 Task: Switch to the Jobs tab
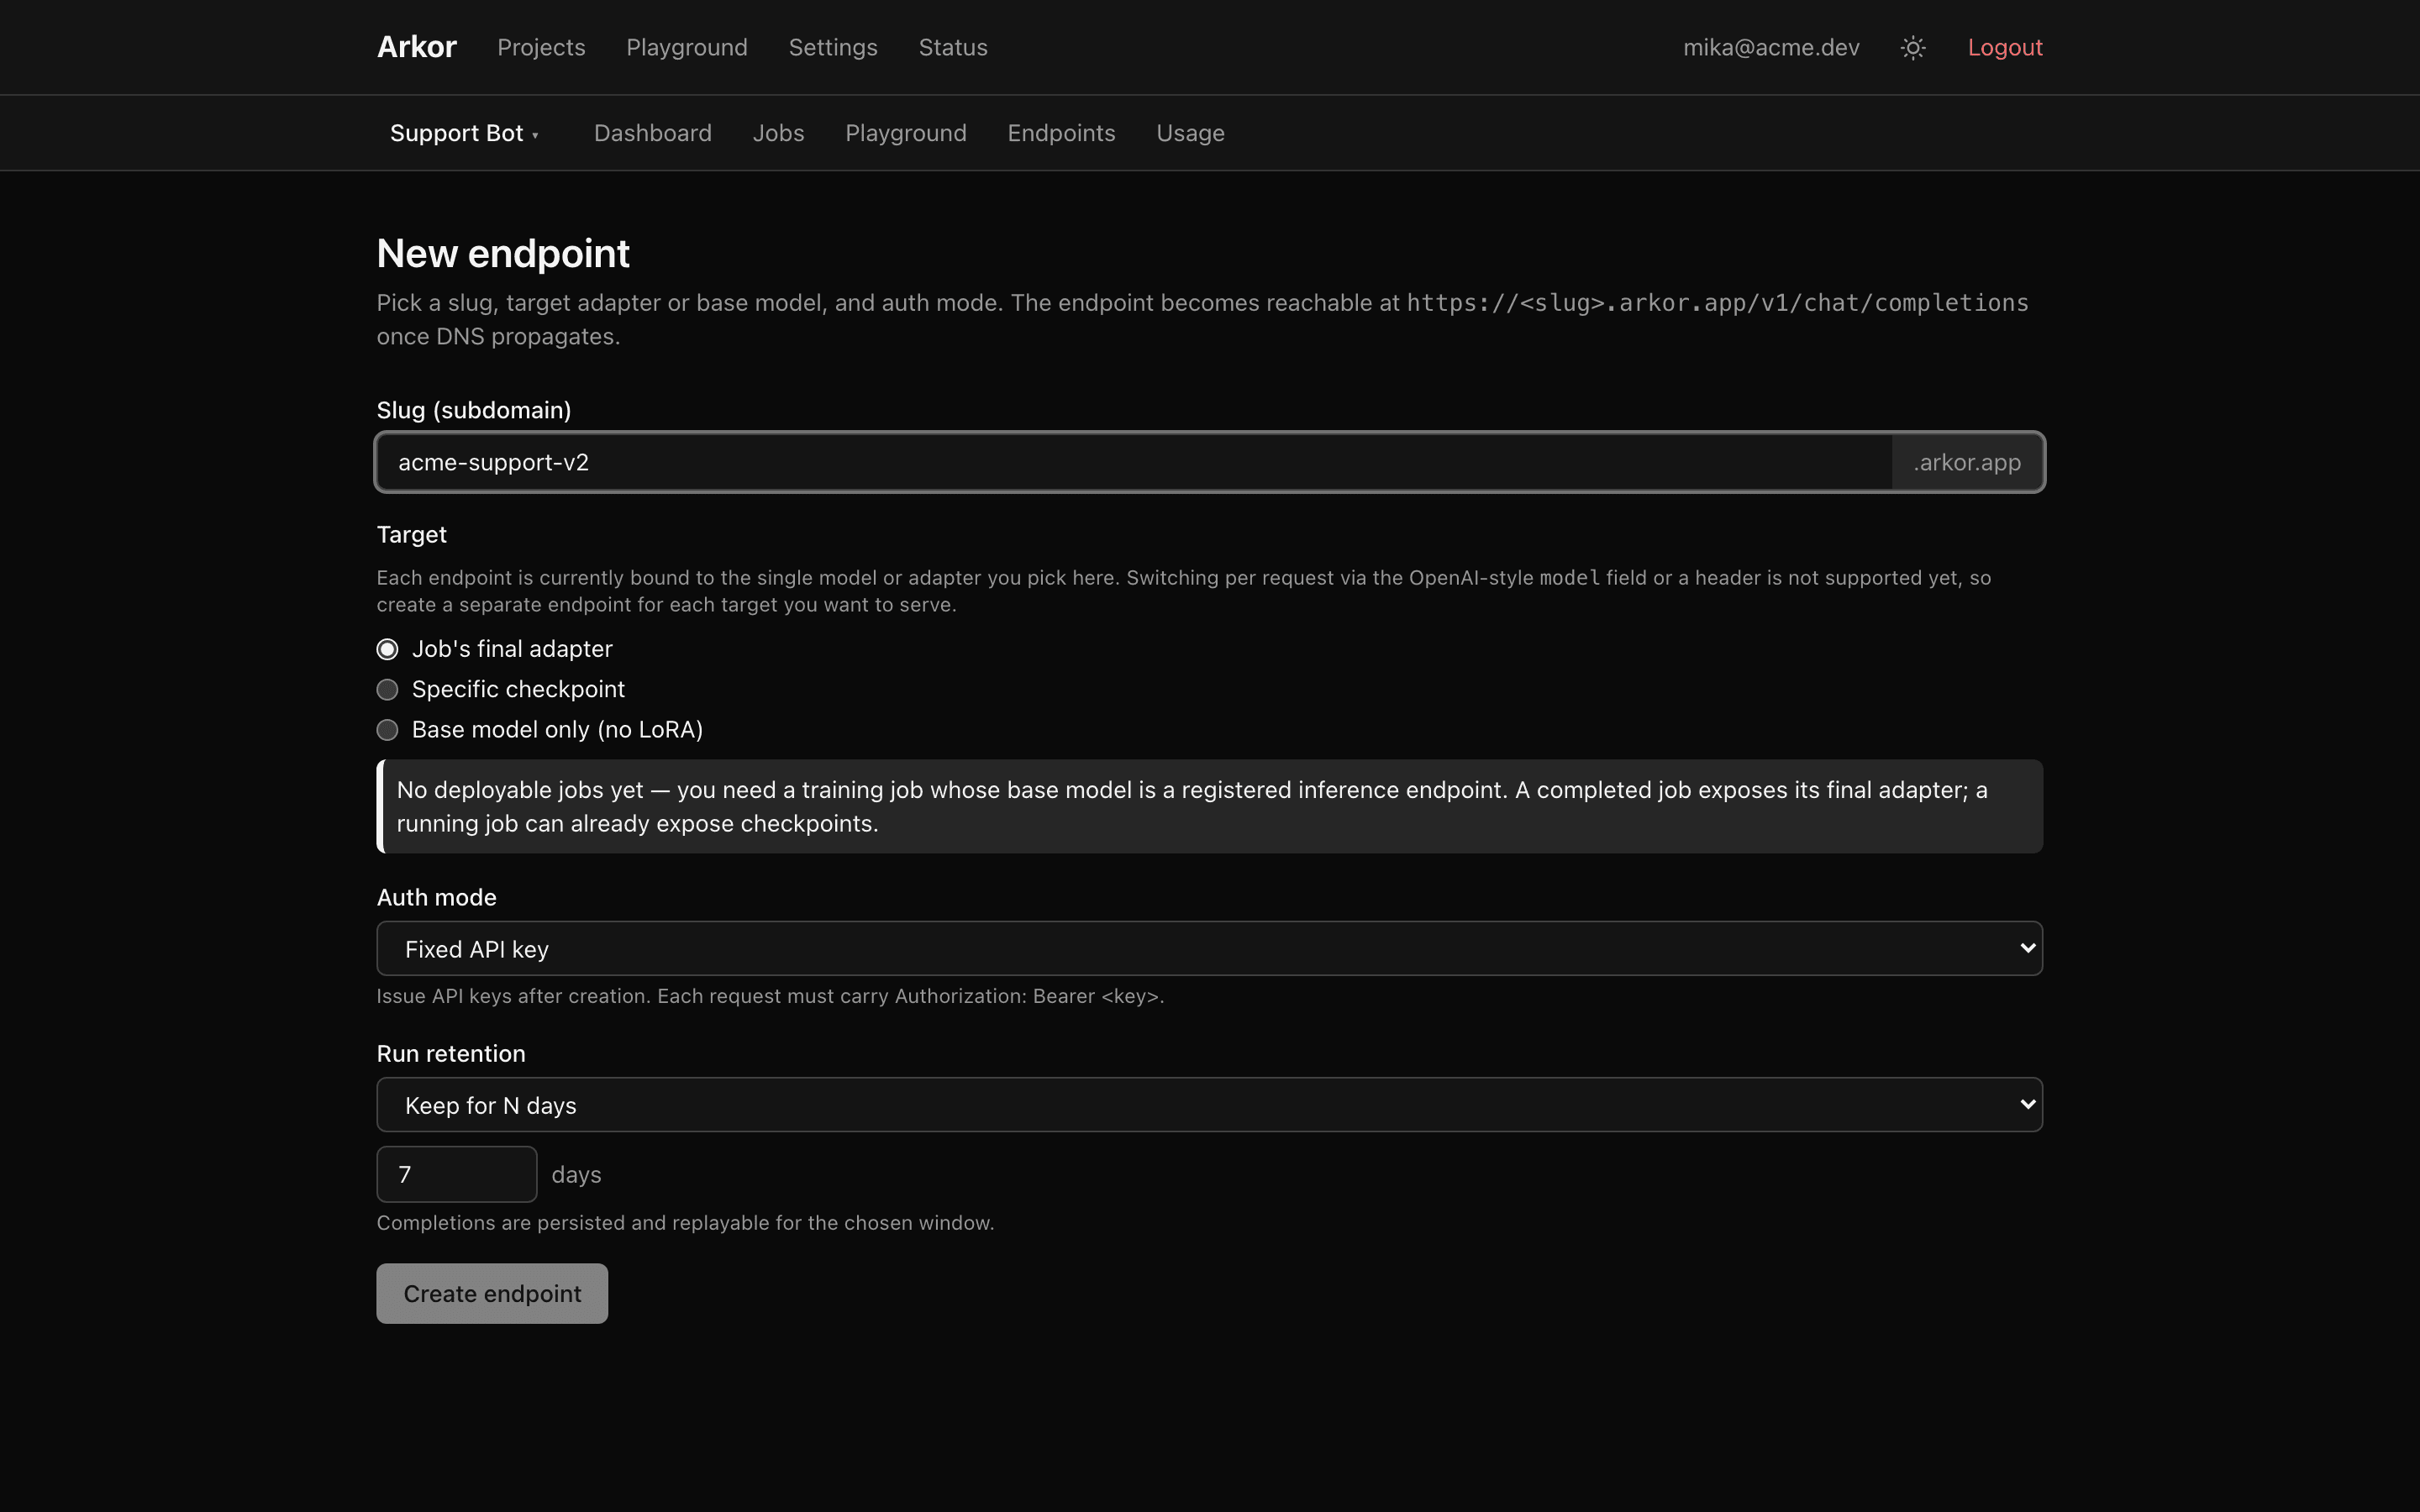pyautogui.click(x=778, y=133)
